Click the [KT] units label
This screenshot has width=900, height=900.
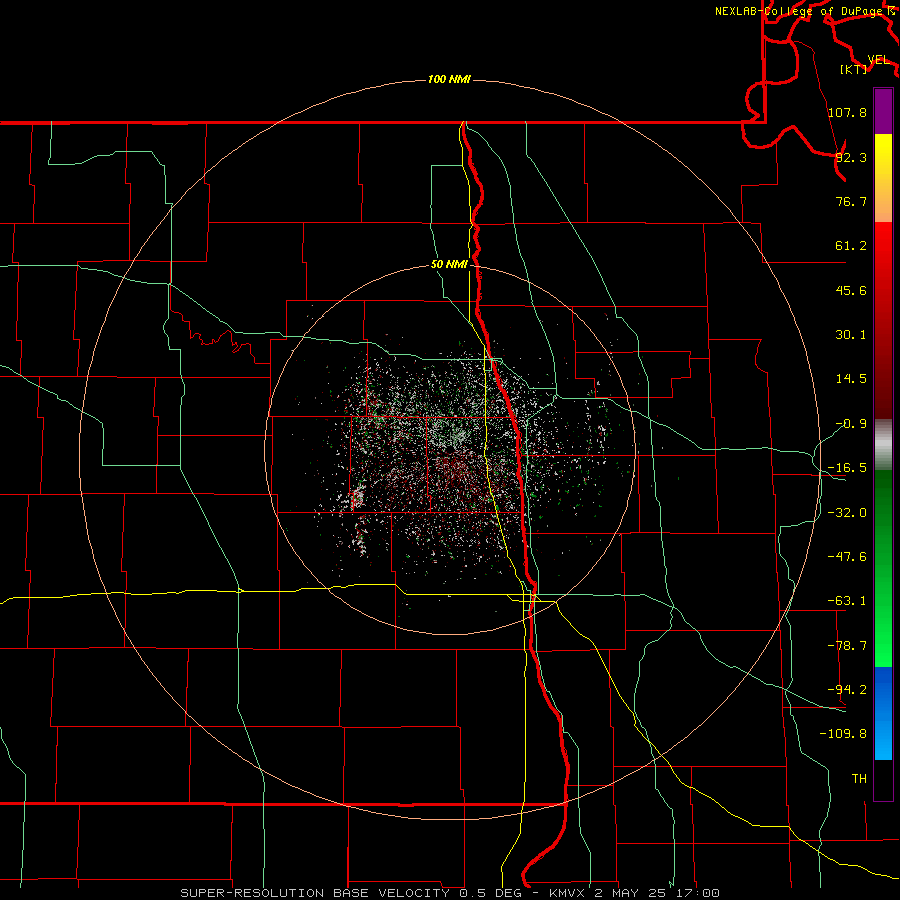pyautogui.click(x=854, y=69)
